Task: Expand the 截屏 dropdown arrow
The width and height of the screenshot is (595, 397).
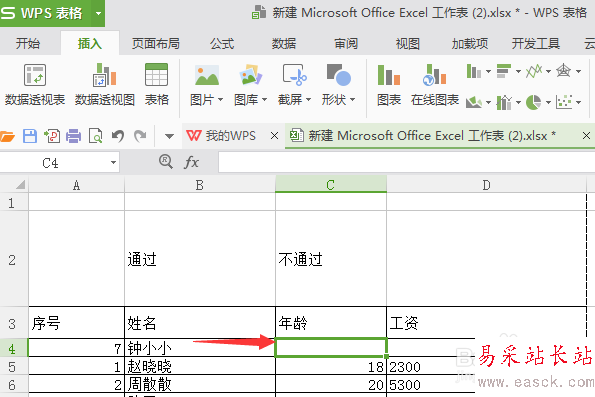Action: coord(309,100)
